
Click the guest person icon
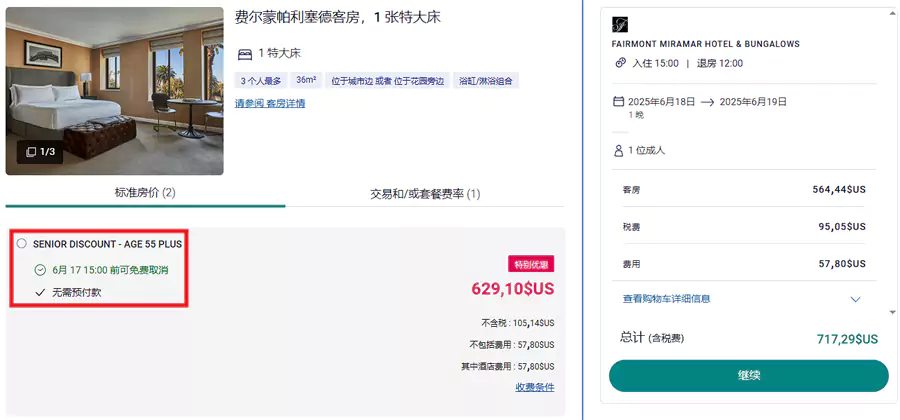pos(618,150)
